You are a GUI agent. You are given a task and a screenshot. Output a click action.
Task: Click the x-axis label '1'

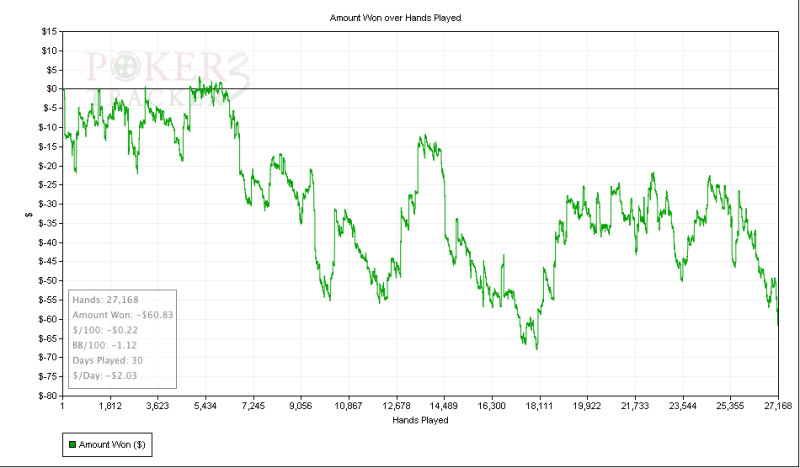pyautogui.click(x=62, y=406)
